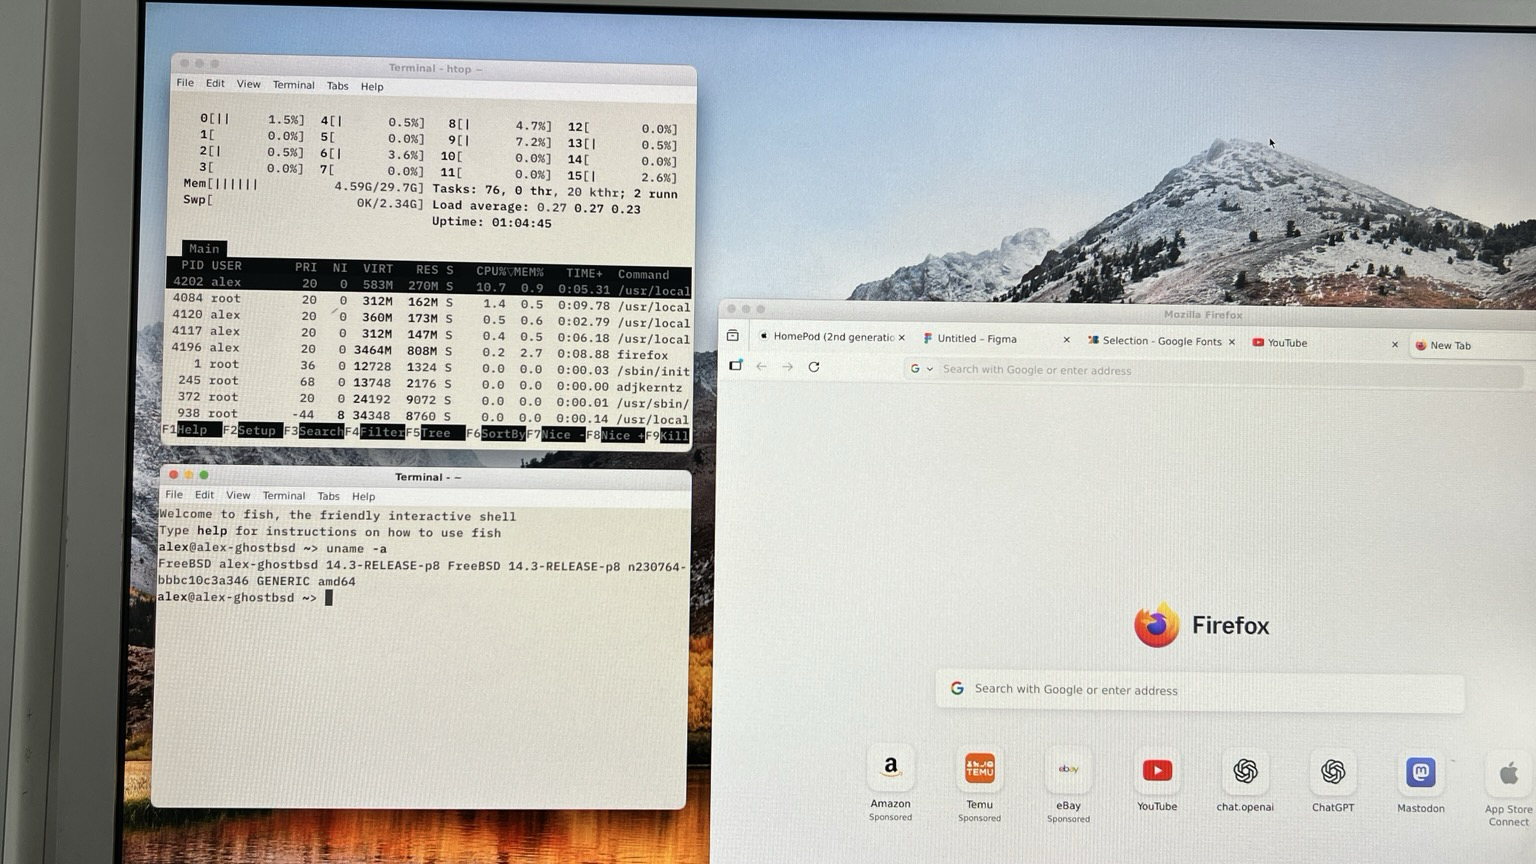Viewport: 1536px width, 864px height.
Task: Focus the New Tab page search box
Action: 1200,690
